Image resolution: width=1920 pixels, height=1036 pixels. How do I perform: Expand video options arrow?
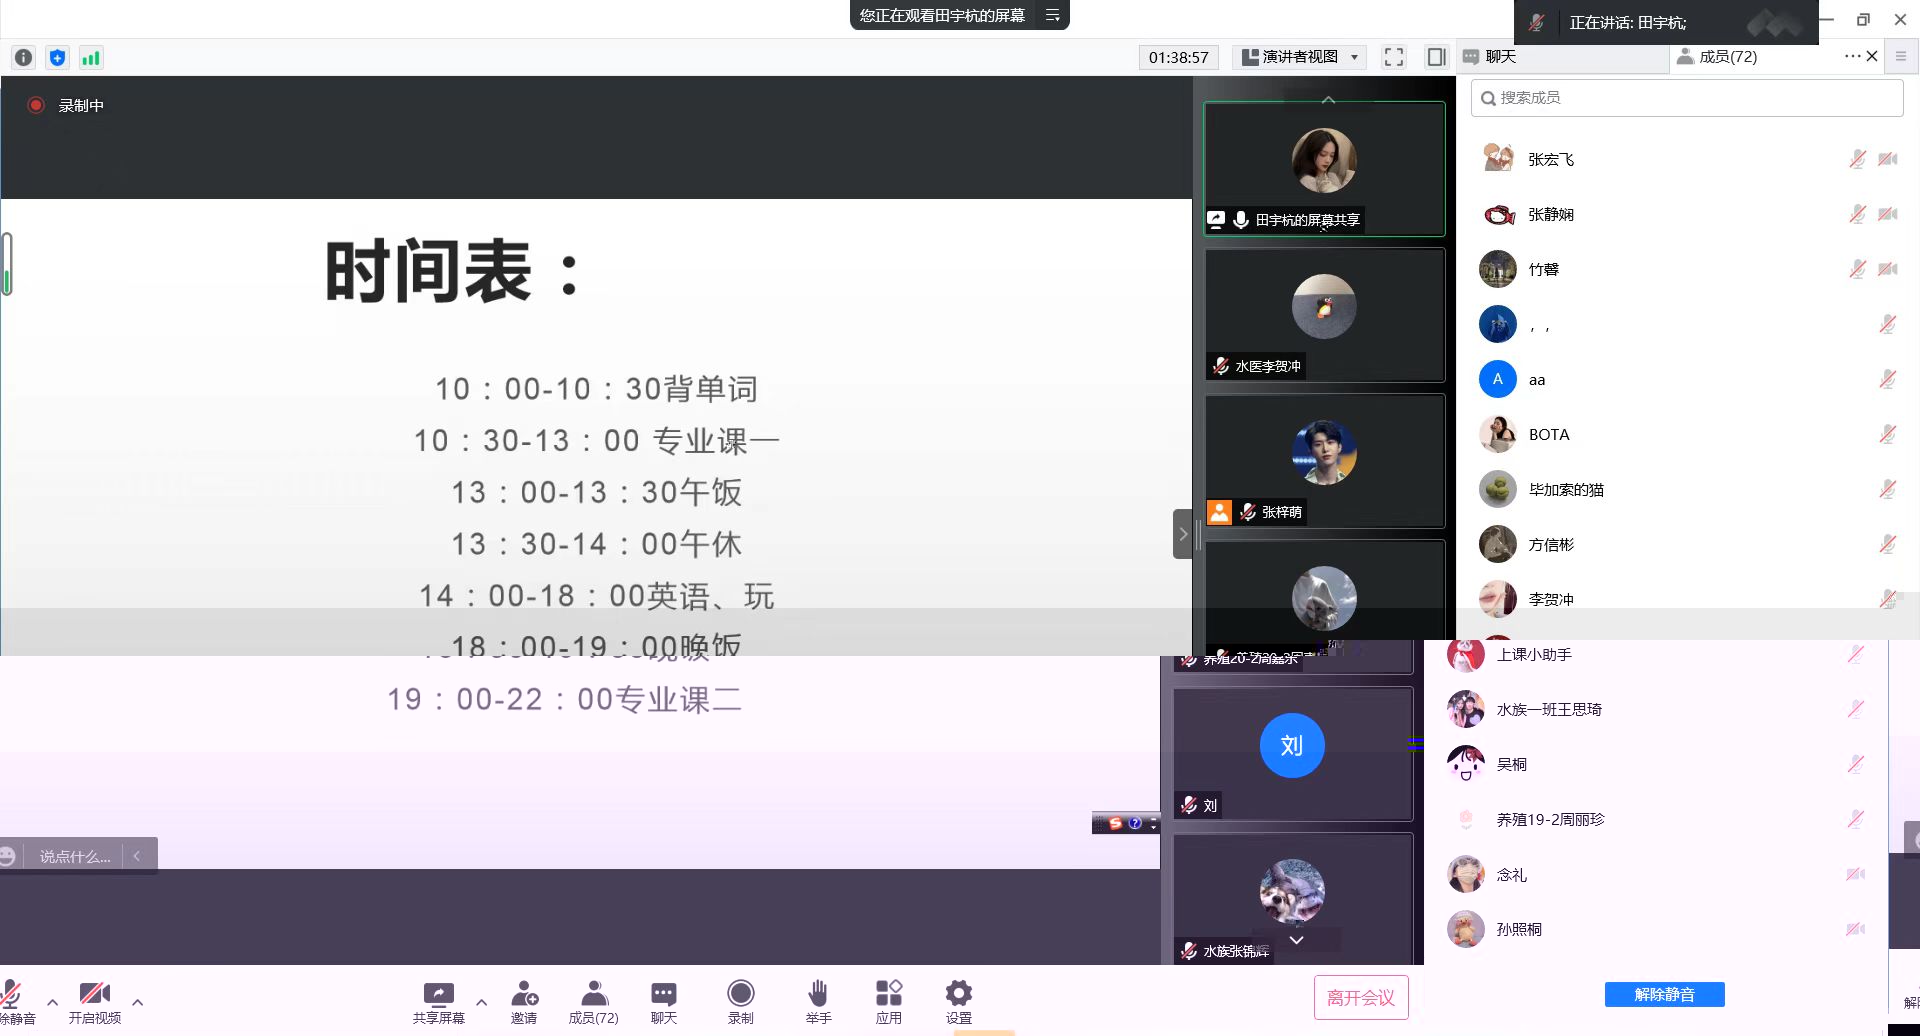[x=137, y=1002]
